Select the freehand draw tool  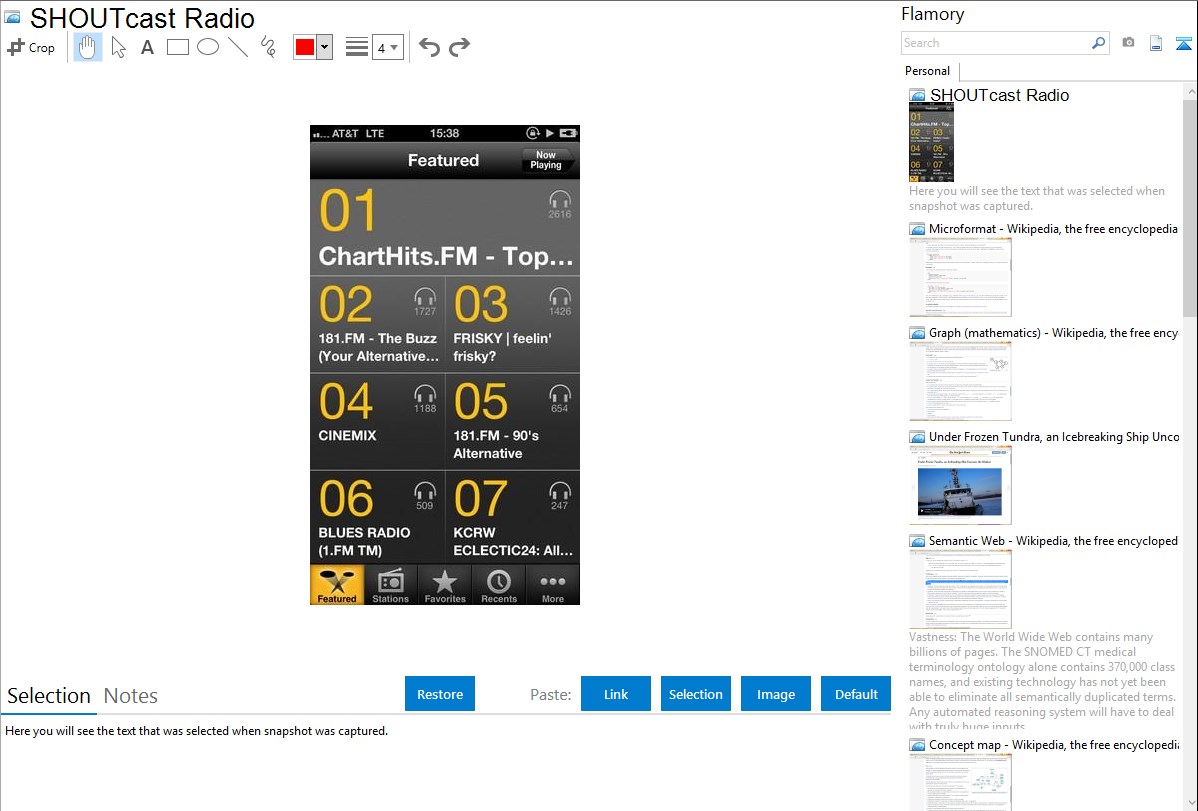pyautogui.click(x=268, y=47)
